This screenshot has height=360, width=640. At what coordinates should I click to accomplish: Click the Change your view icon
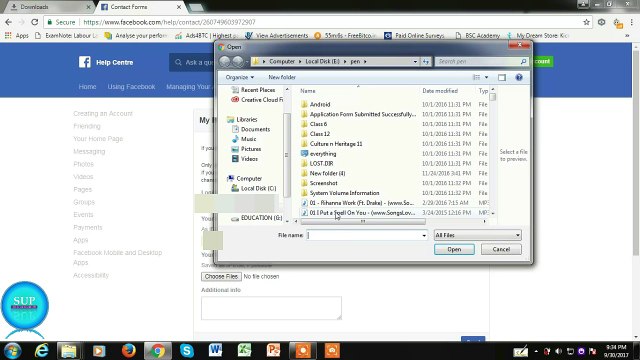click(476, 77)
